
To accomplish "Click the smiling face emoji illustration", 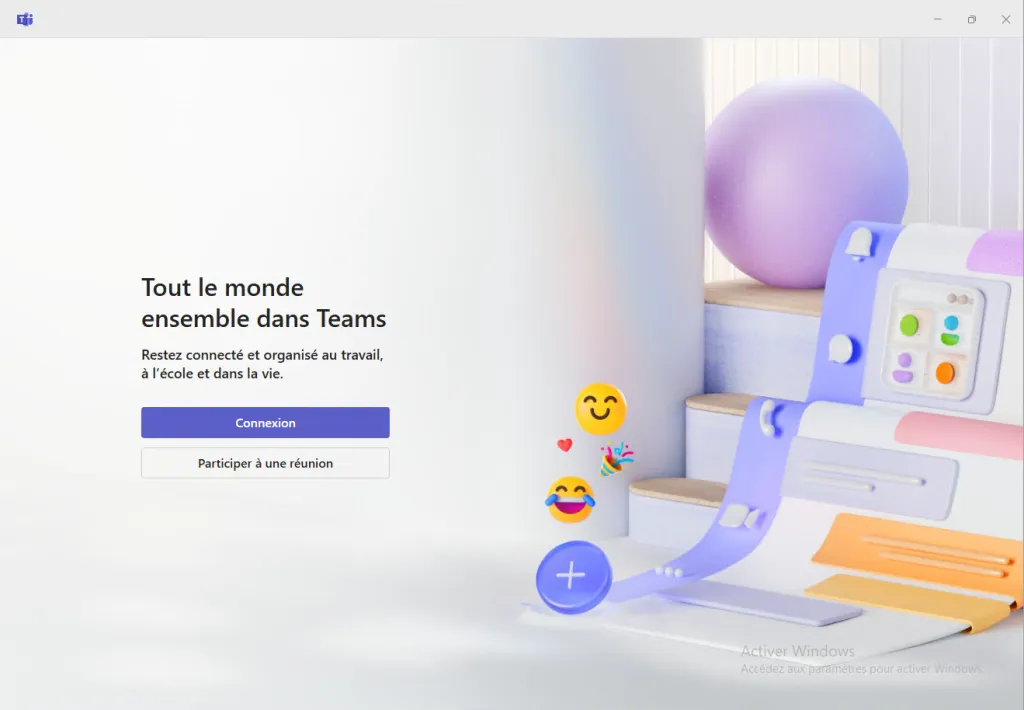I will click(x=601, y=409).
